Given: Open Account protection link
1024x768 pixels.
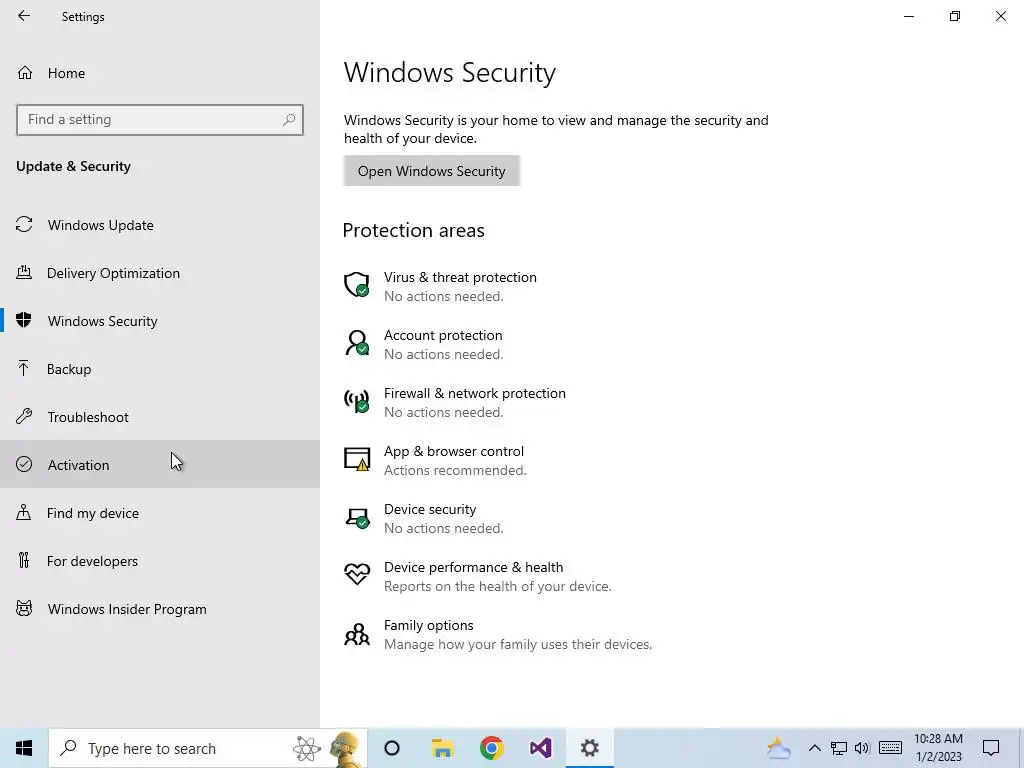Looking at the screenshot, I should point(443,335).
